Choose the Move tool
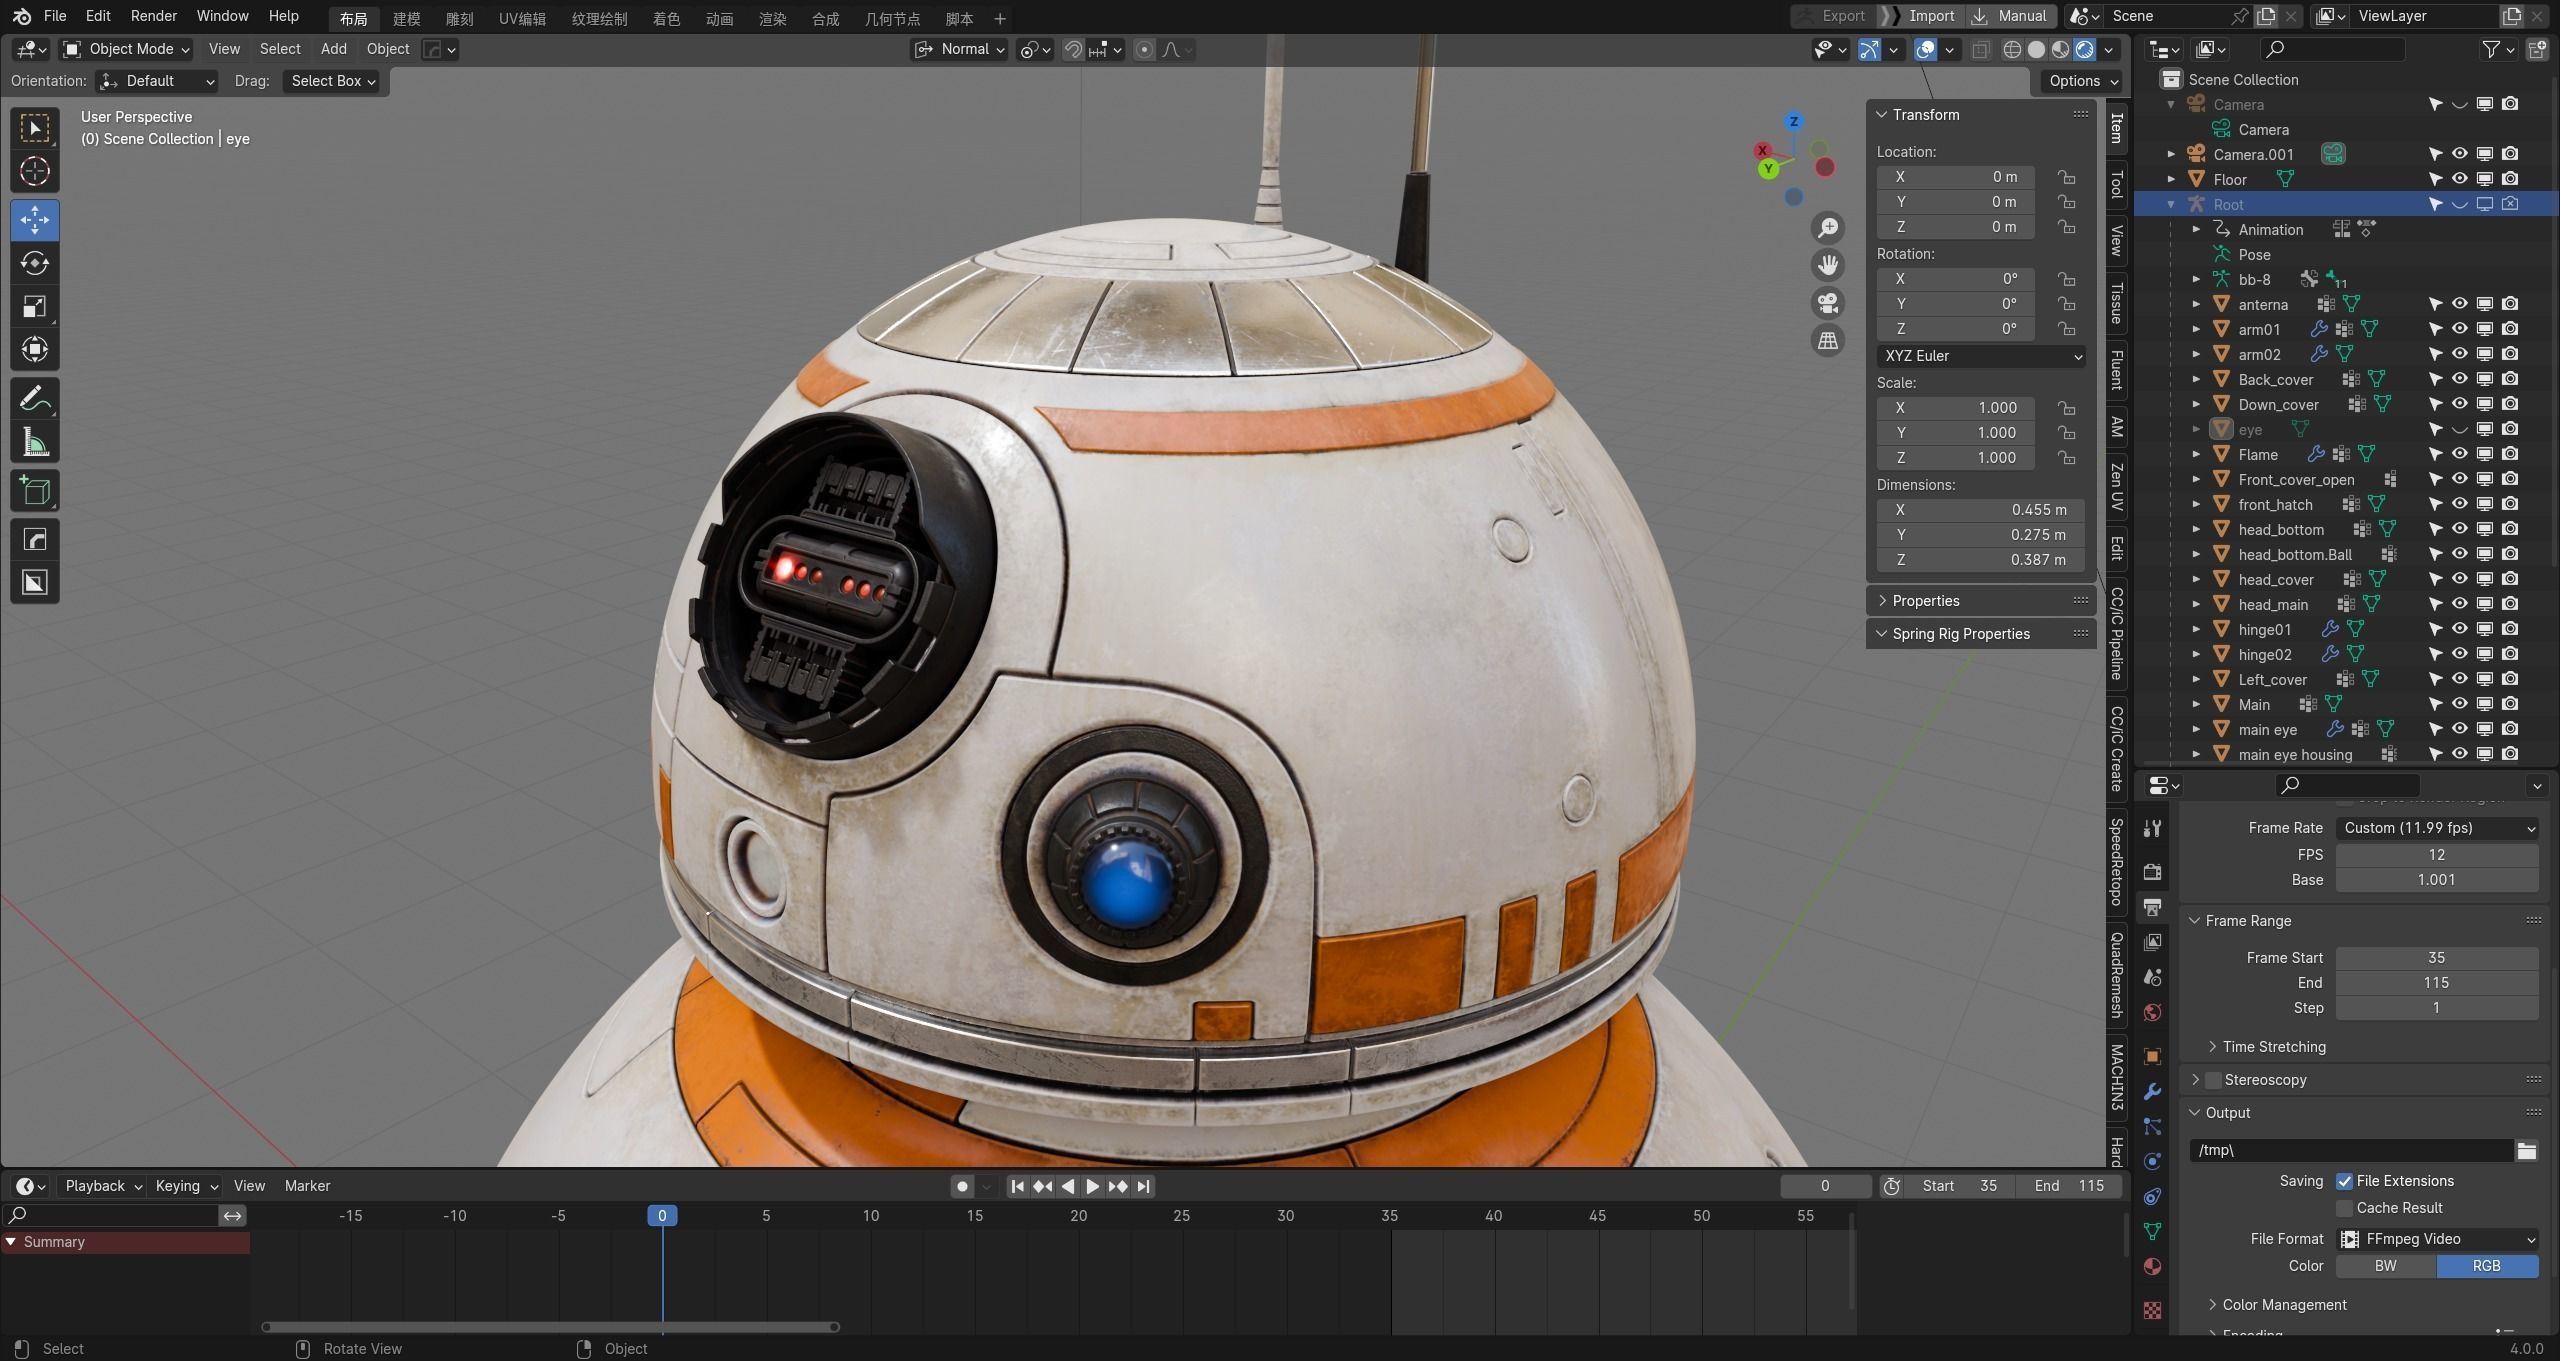The width and height of the screenshot is (2560, 1361). coord(35,219)
